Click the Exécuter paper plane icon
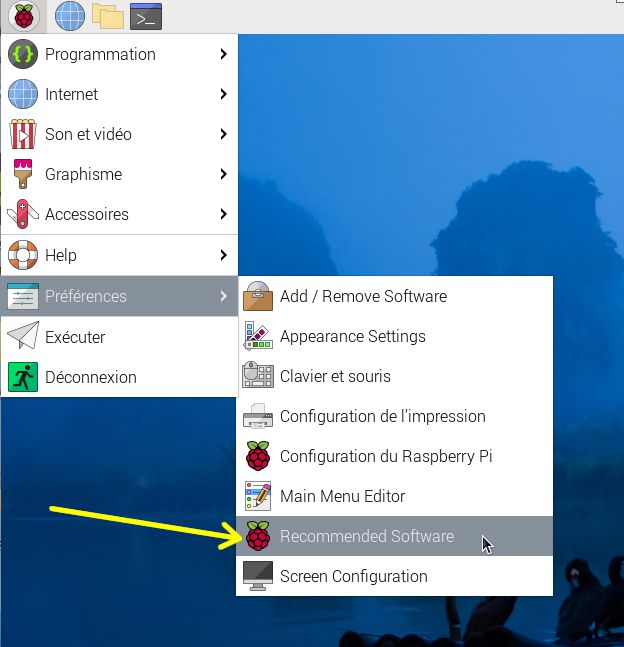Screen dimensions: 624x647 click(x=23, y=335)
